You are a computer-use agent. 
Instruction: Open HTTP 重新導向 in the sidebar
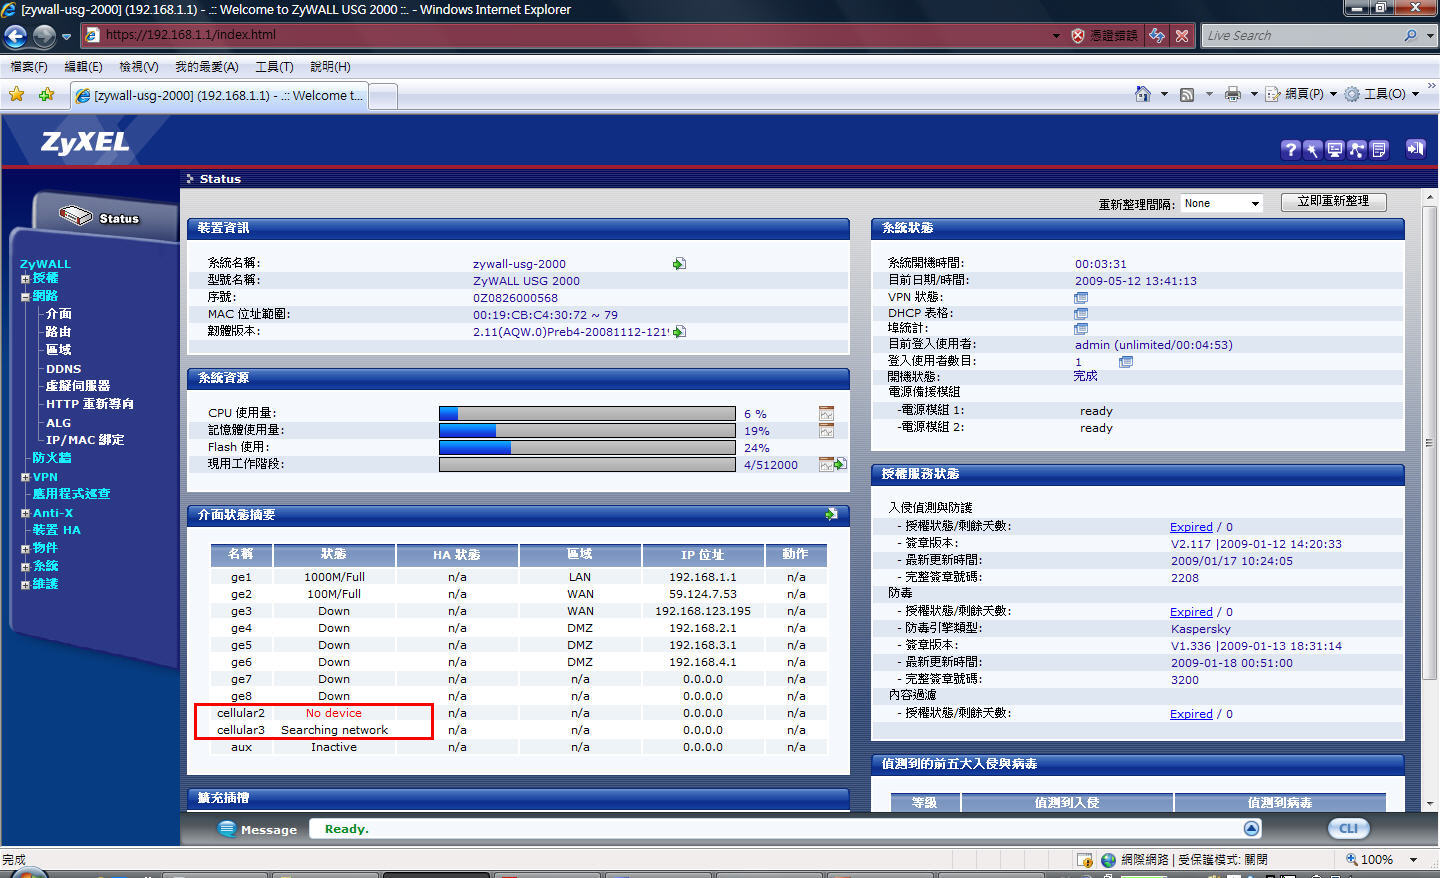click(x=89, y=404)
